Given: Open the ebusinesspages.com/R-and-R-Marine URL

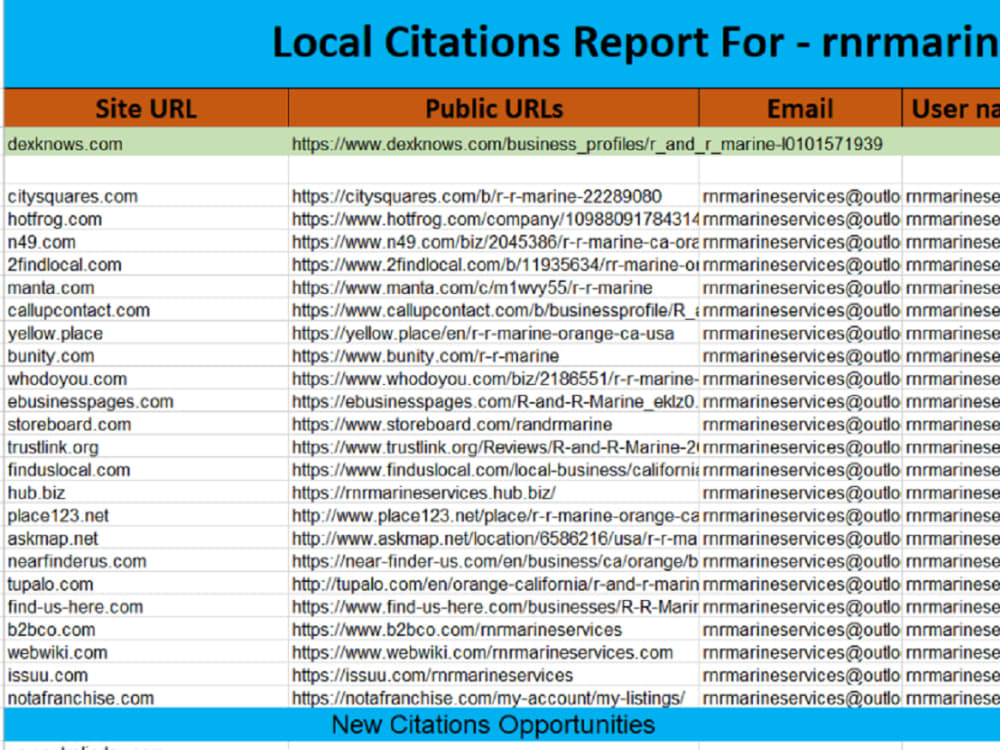Looking at the screenshot, I should [494, 402].
